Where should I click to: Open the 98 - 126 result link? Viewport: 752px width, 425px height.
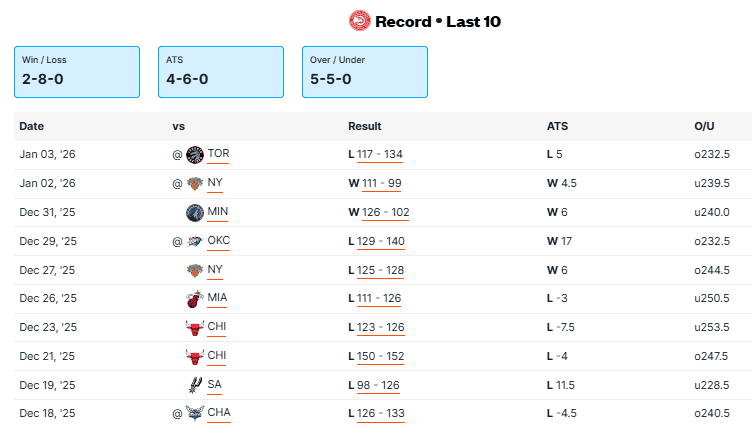pos(377,385)
